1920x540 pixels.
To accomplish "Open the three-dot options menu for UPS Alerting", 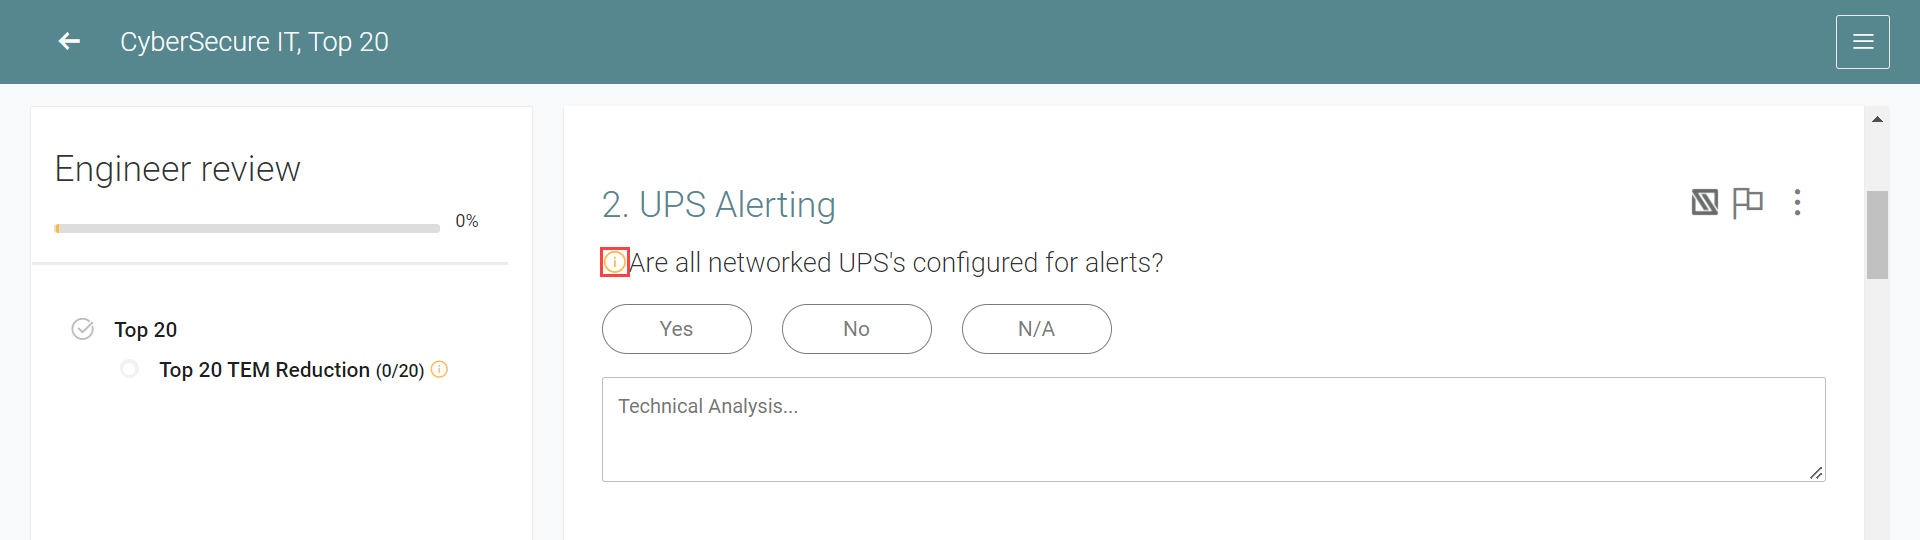I will click(x=1797, y=203).
